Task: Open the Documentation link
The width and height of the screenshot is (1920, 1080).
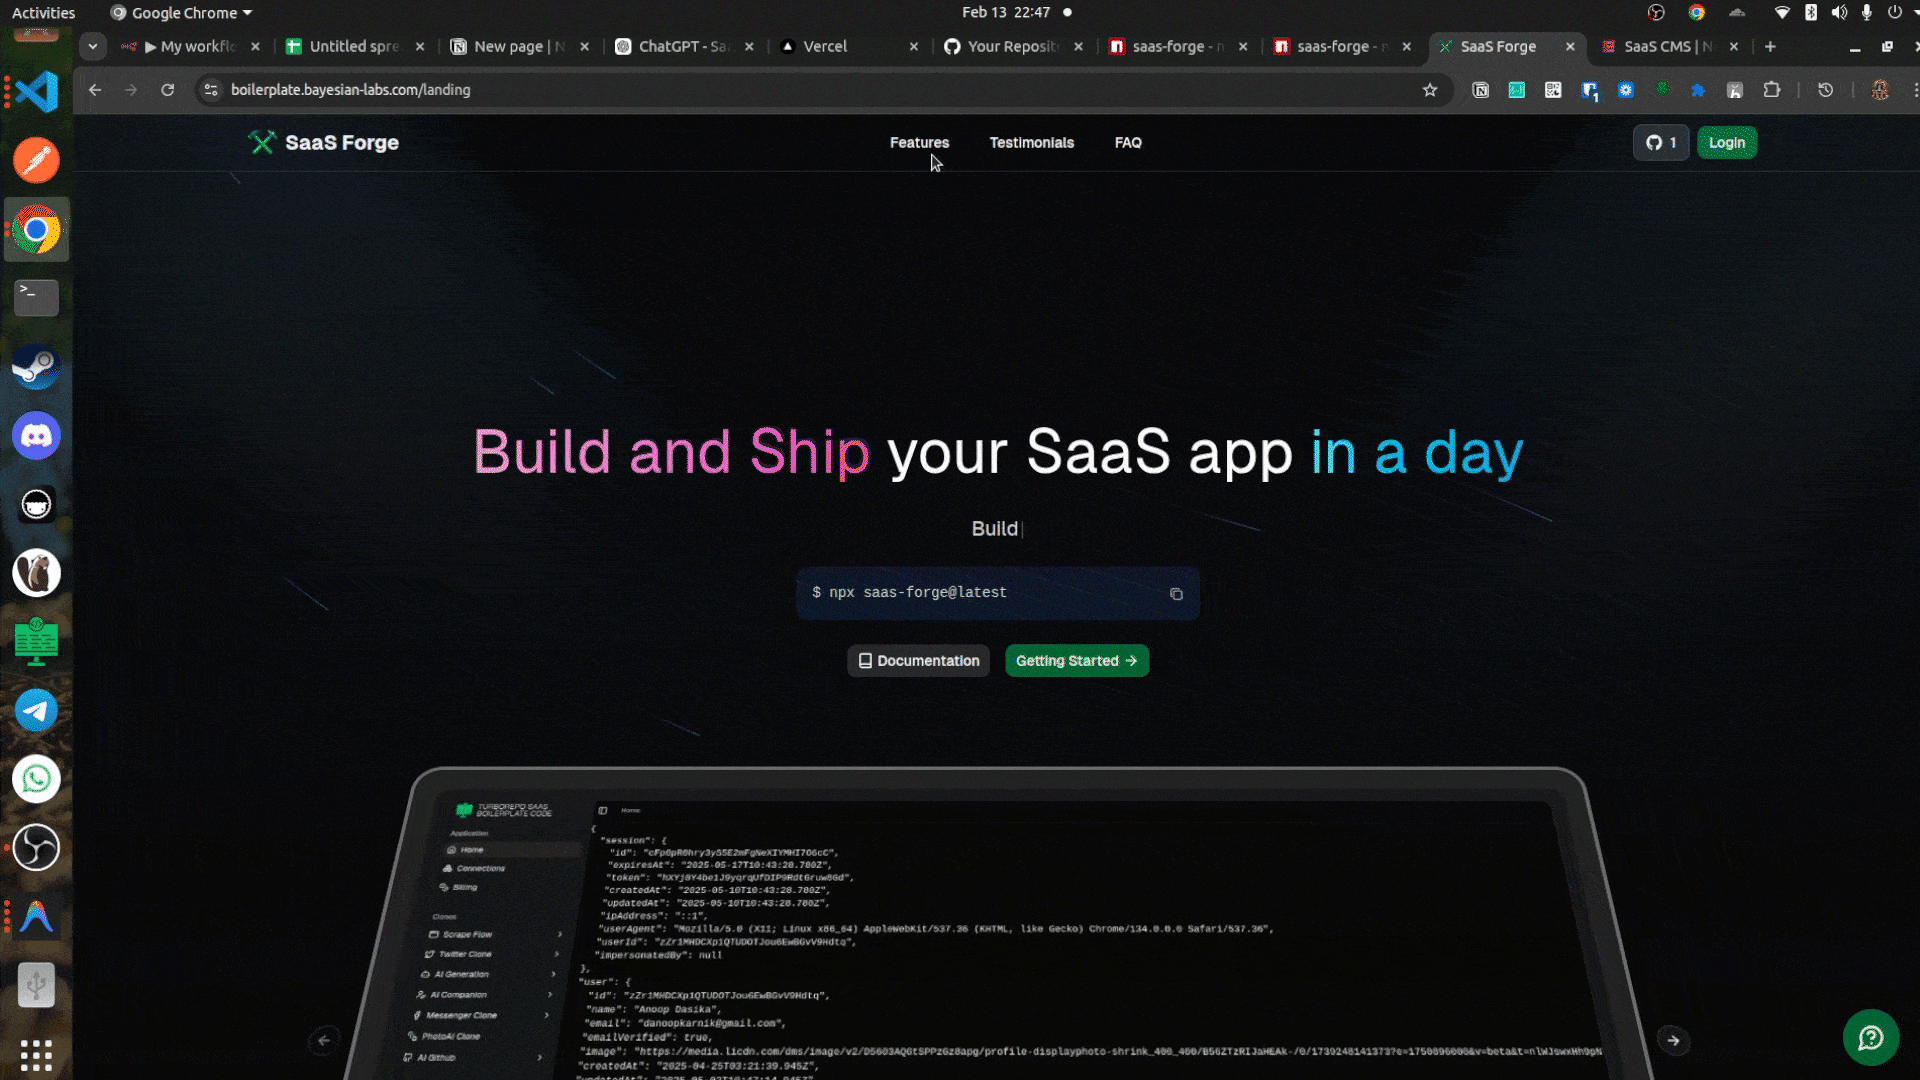Action: (918, 661)
